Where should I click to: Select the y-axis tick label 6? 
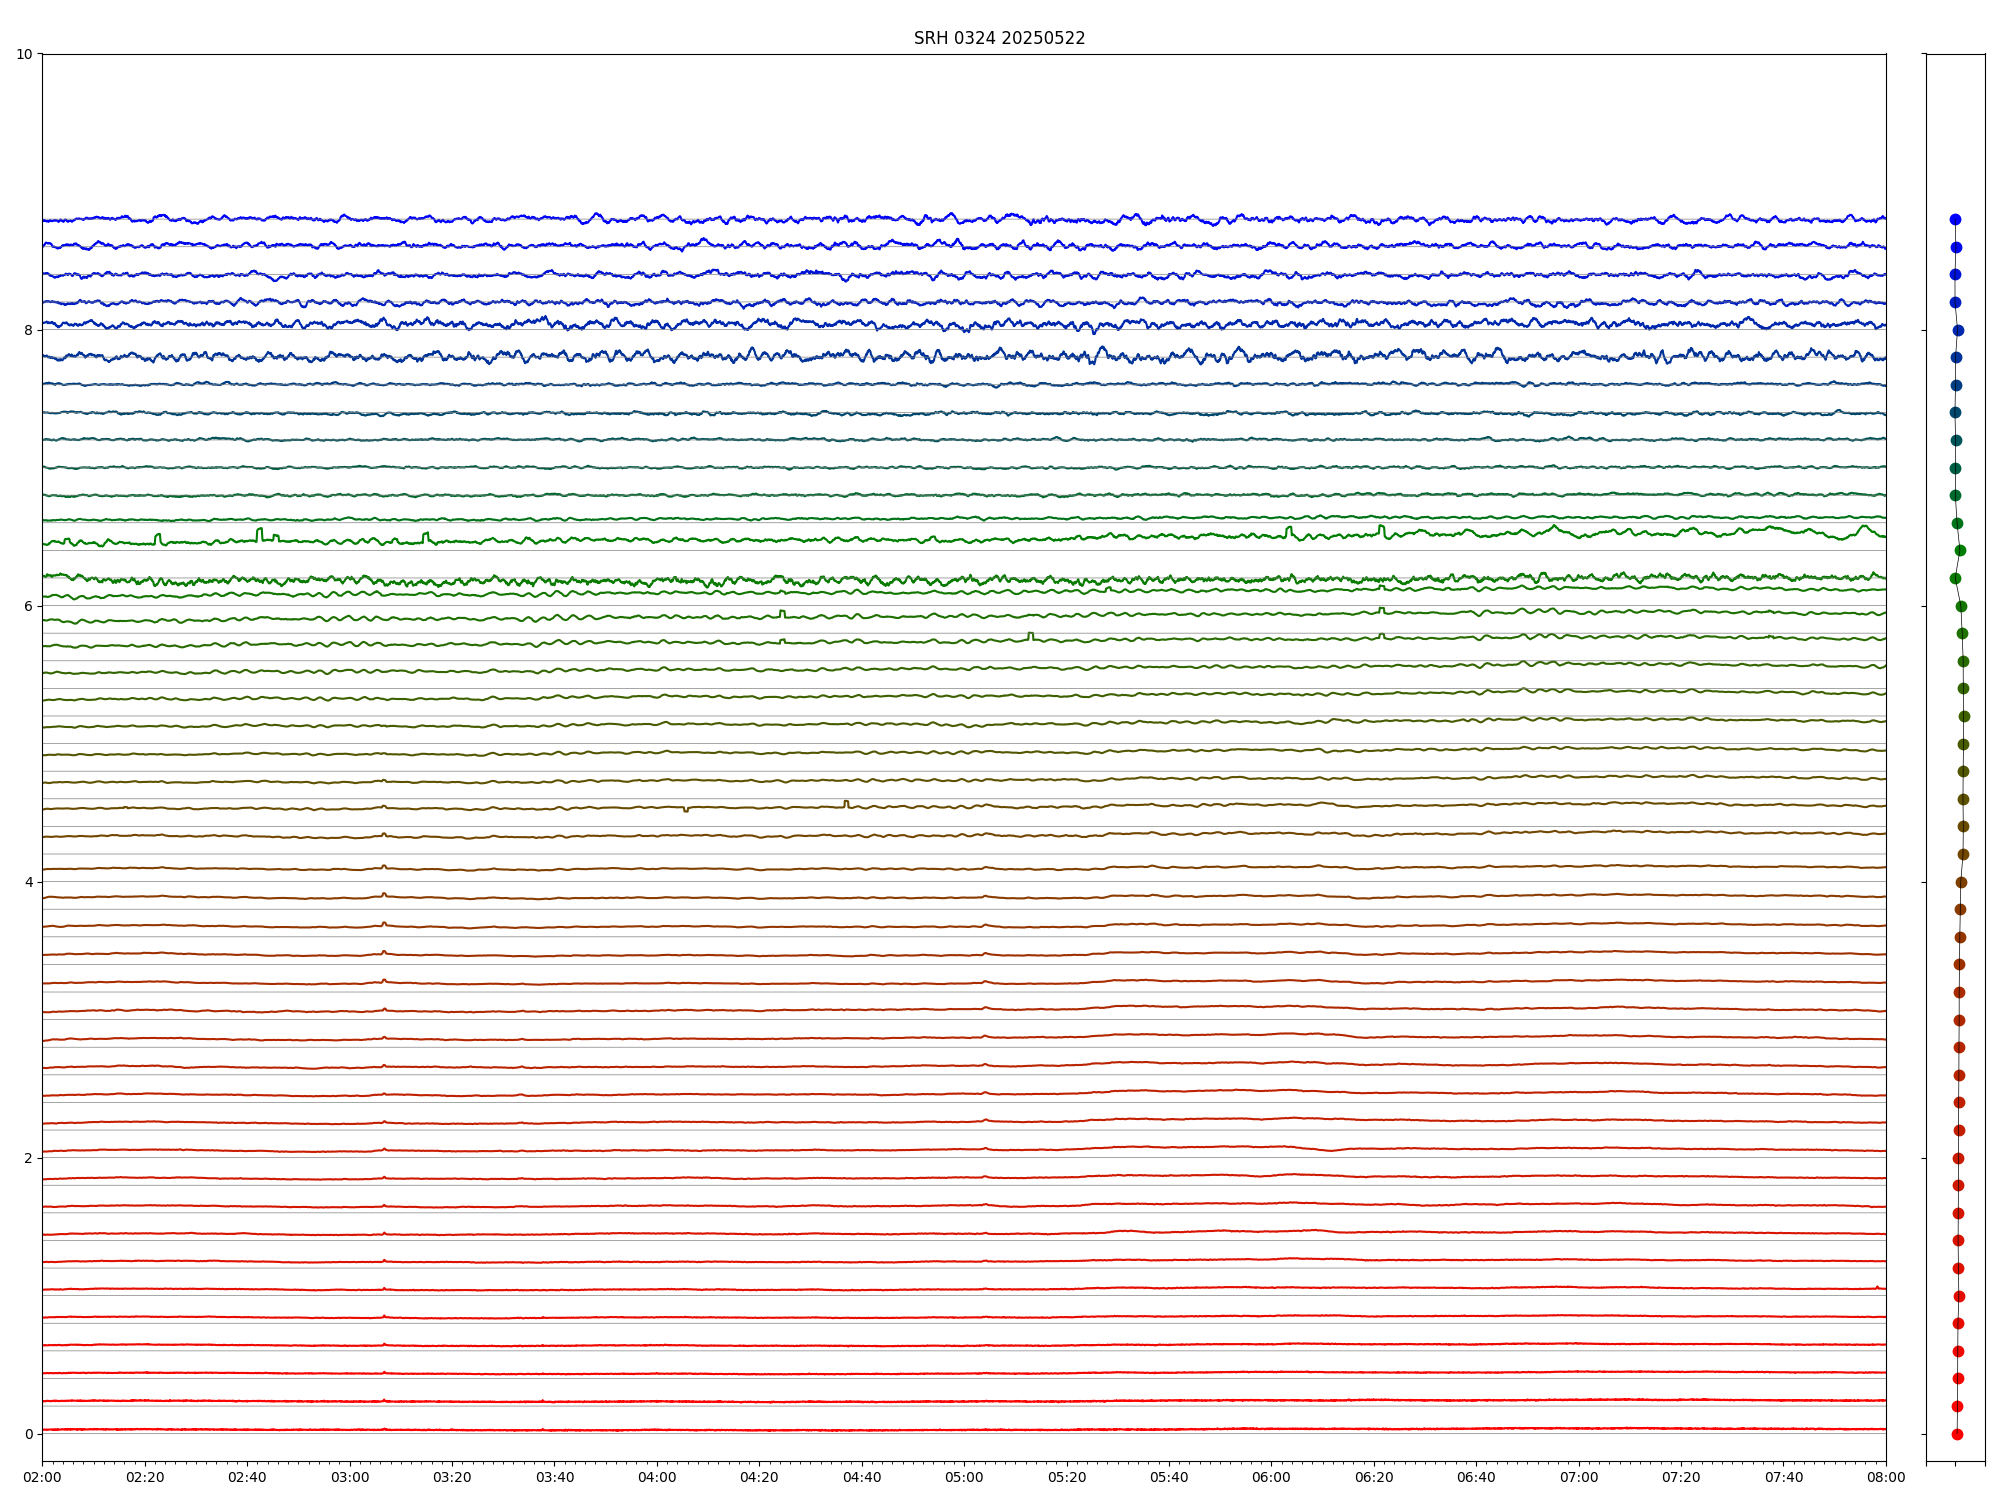click(x=28, y=606)
